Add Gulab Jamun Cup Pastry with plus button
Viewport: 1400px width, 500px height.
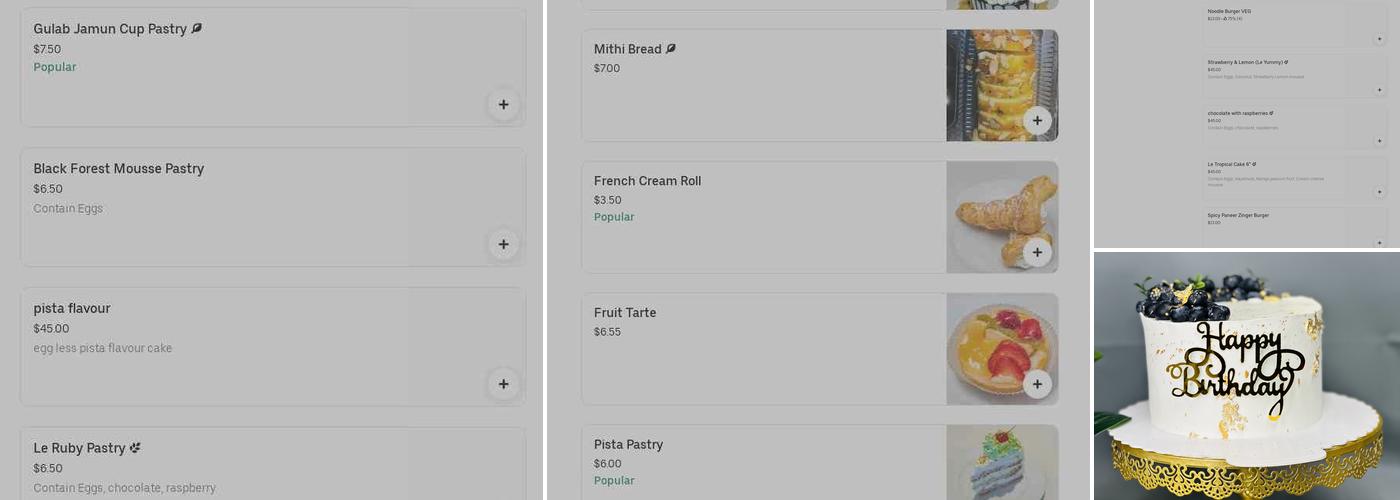click(503, 104)
